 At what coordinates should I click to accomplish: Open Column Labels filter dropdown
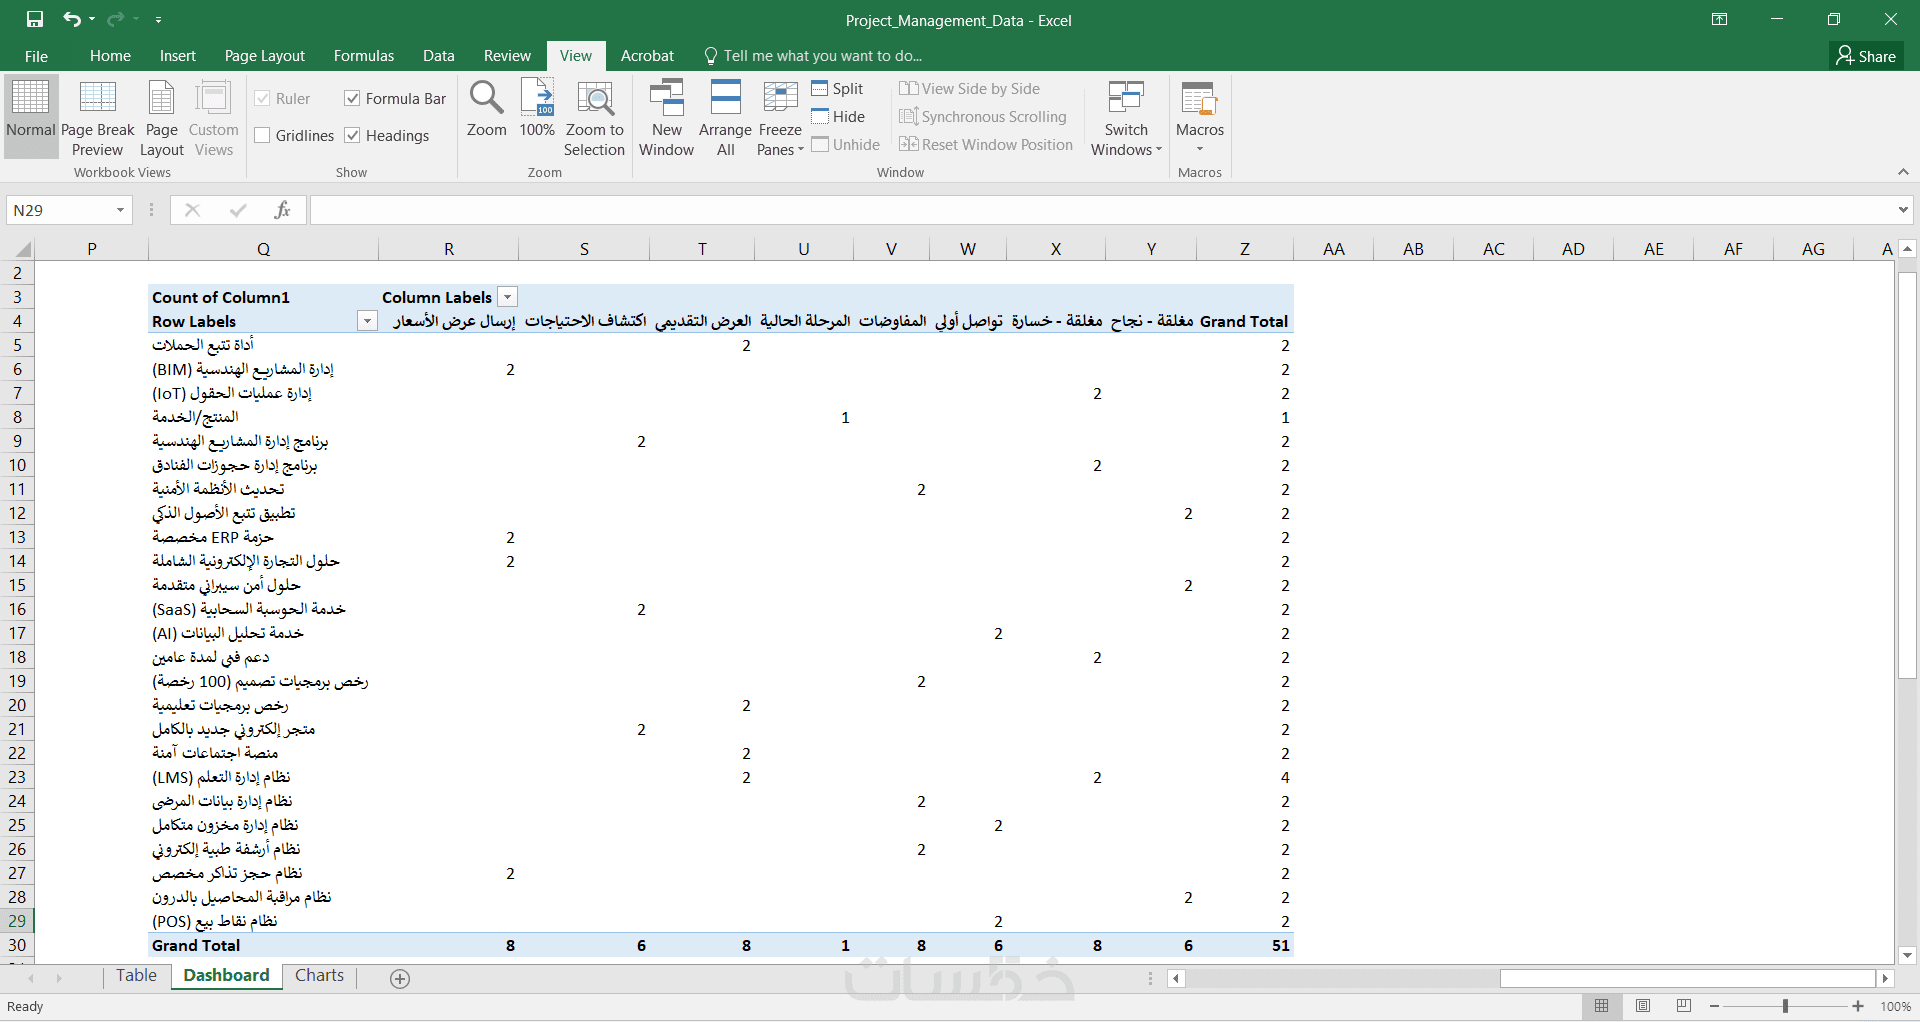tap(508, 297)
